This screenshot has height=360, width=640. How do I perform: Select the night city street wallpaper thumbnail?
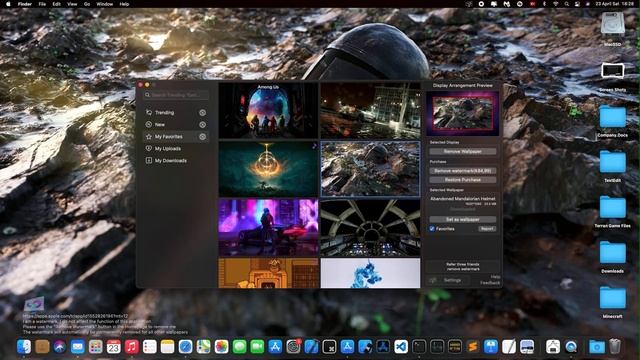(370, 111)
